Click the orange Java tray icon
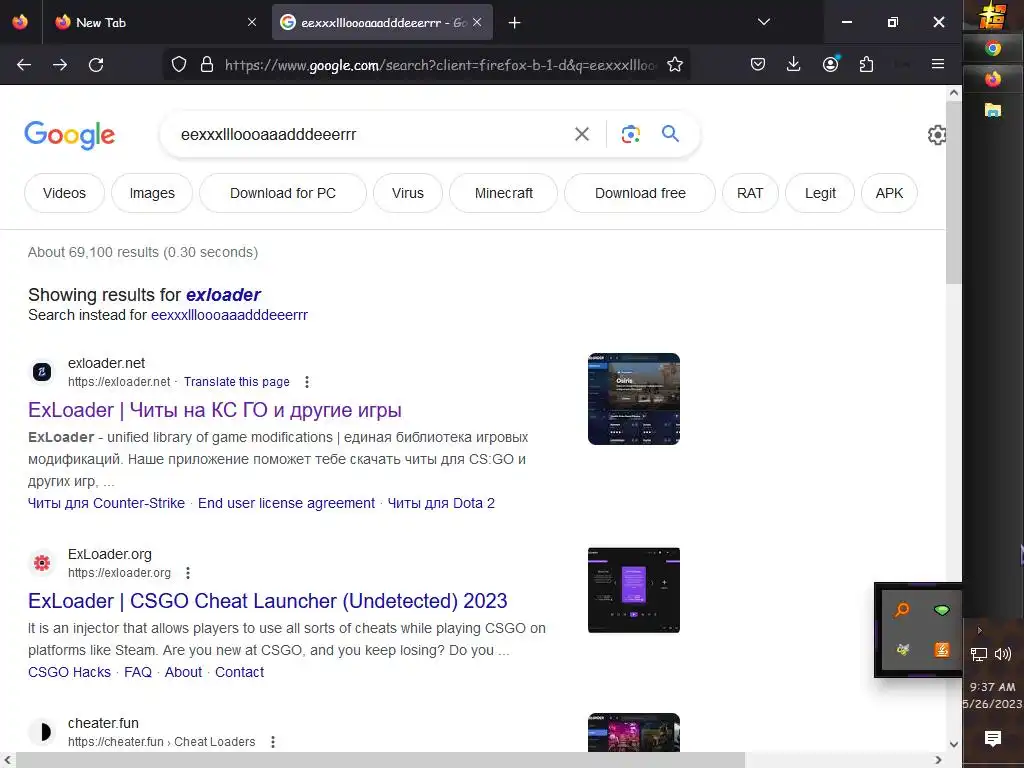Image resolution: width=1024 pixels, height=768 pixels. click(x=942, y=650)
